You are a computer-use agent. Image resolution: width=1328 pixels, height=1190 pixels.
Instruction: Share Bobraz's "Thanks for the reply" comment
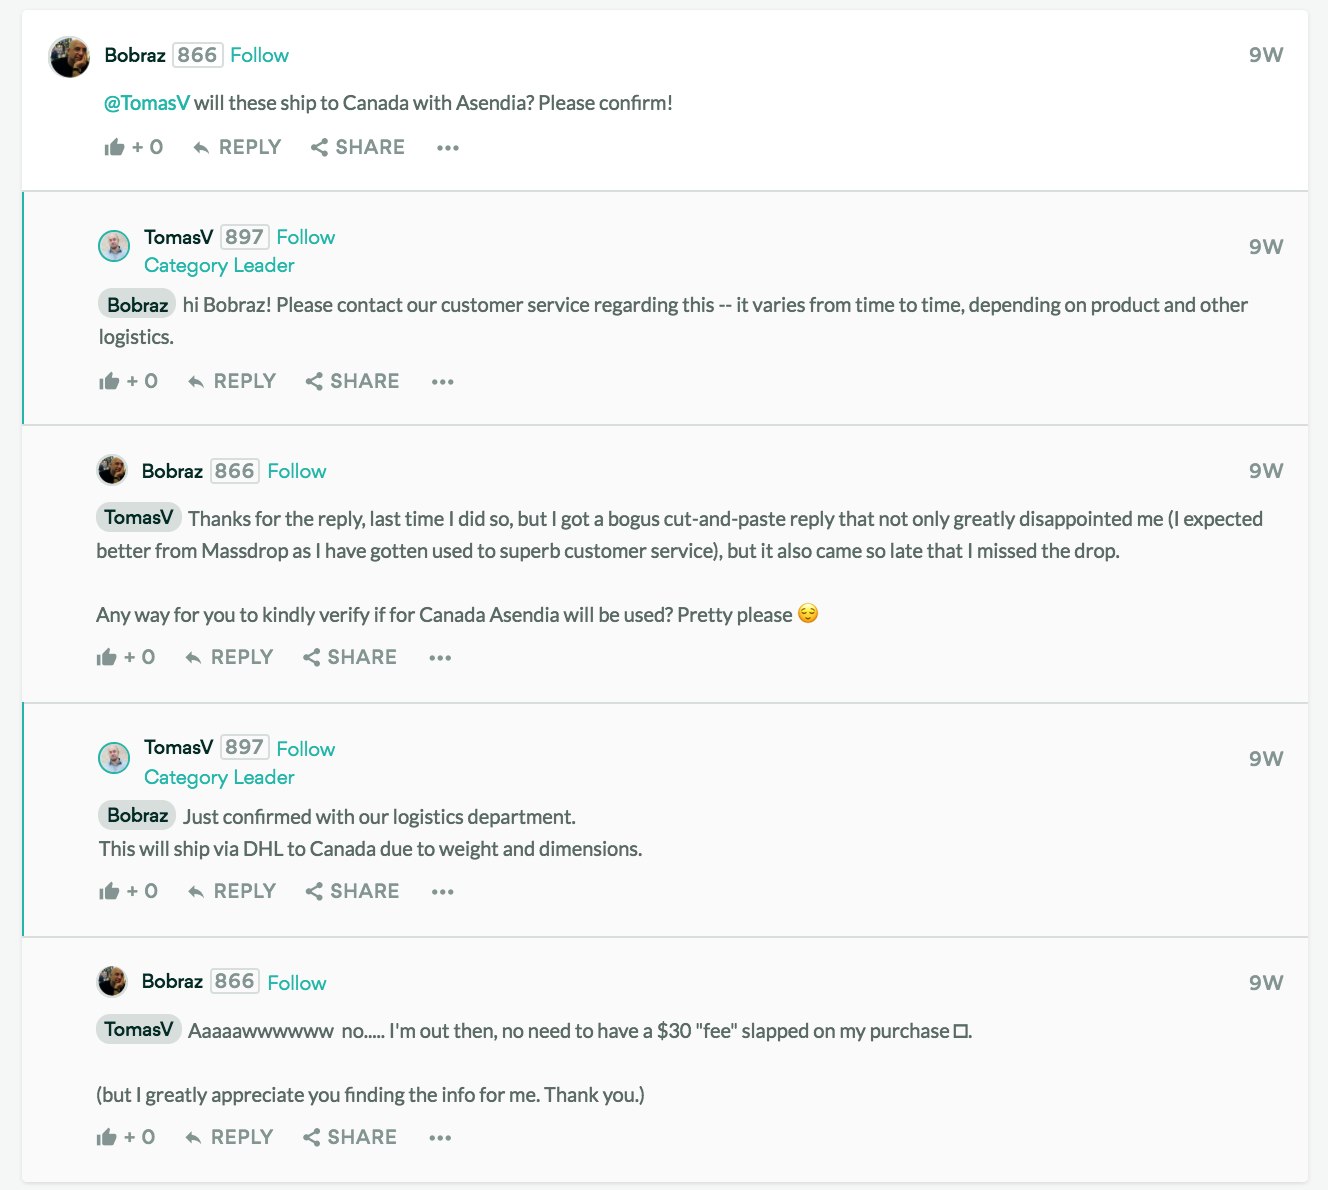tap(350, 658)
